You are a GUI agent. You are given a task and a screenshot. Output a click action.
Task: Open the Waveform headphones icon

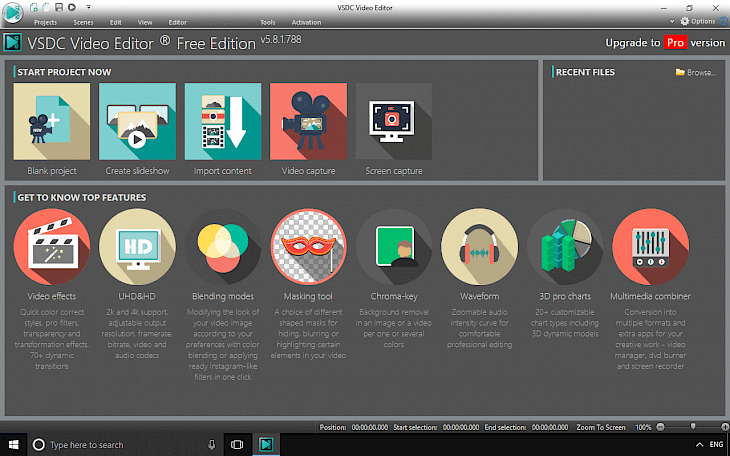pyautogui.click(x=480, y=247)
